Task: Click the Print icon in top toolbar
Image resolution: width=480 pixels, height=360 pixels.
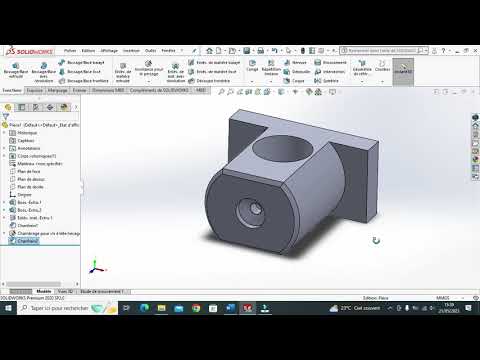Action: (x=261, y=51)
